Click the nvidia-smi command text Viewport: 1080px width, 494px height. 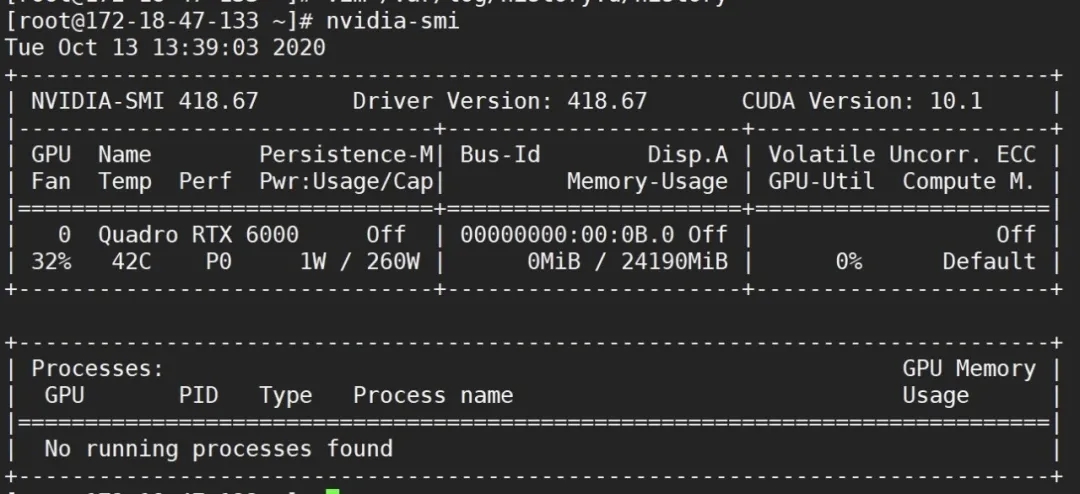393,21
